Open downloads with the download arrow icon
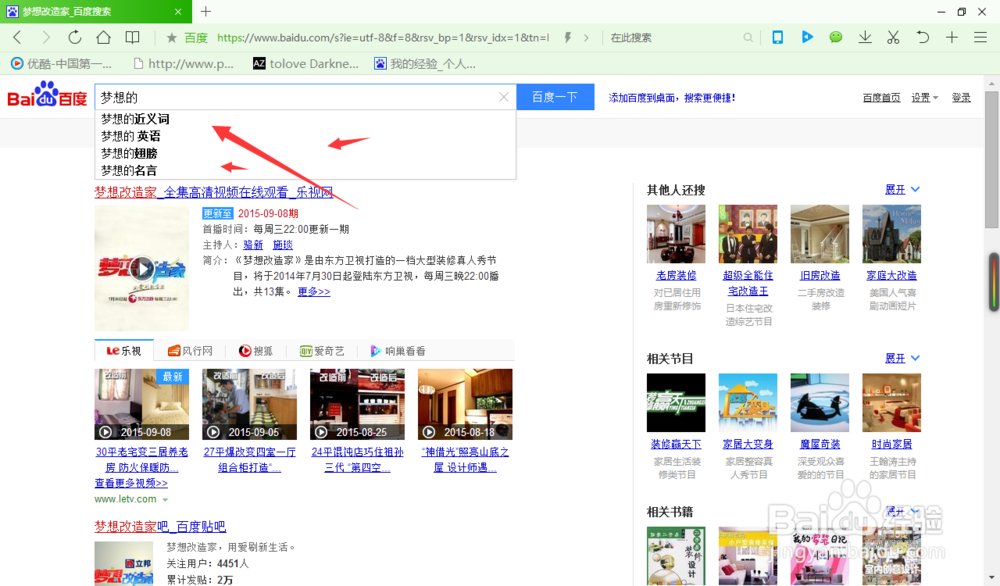Image resolution: width=1000 pixels, height=586 pixels. [x=865, y=38]
